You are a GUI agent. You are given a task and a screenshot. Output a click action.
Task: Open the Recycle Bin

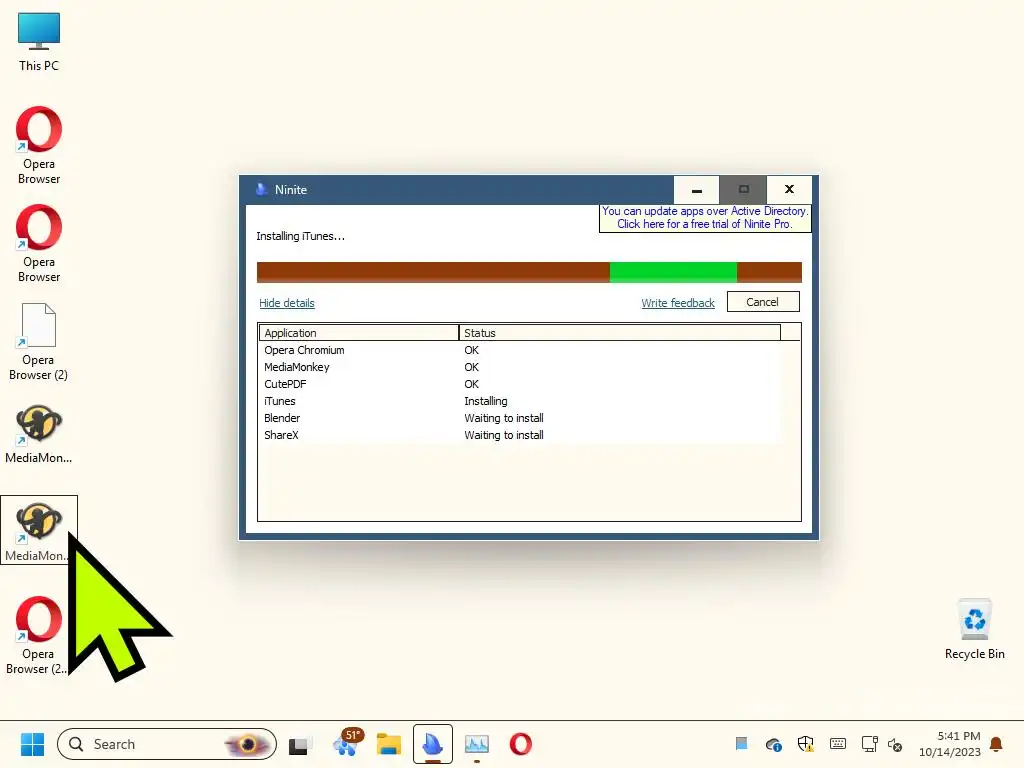pyautogui.click(x=974, y=628)
